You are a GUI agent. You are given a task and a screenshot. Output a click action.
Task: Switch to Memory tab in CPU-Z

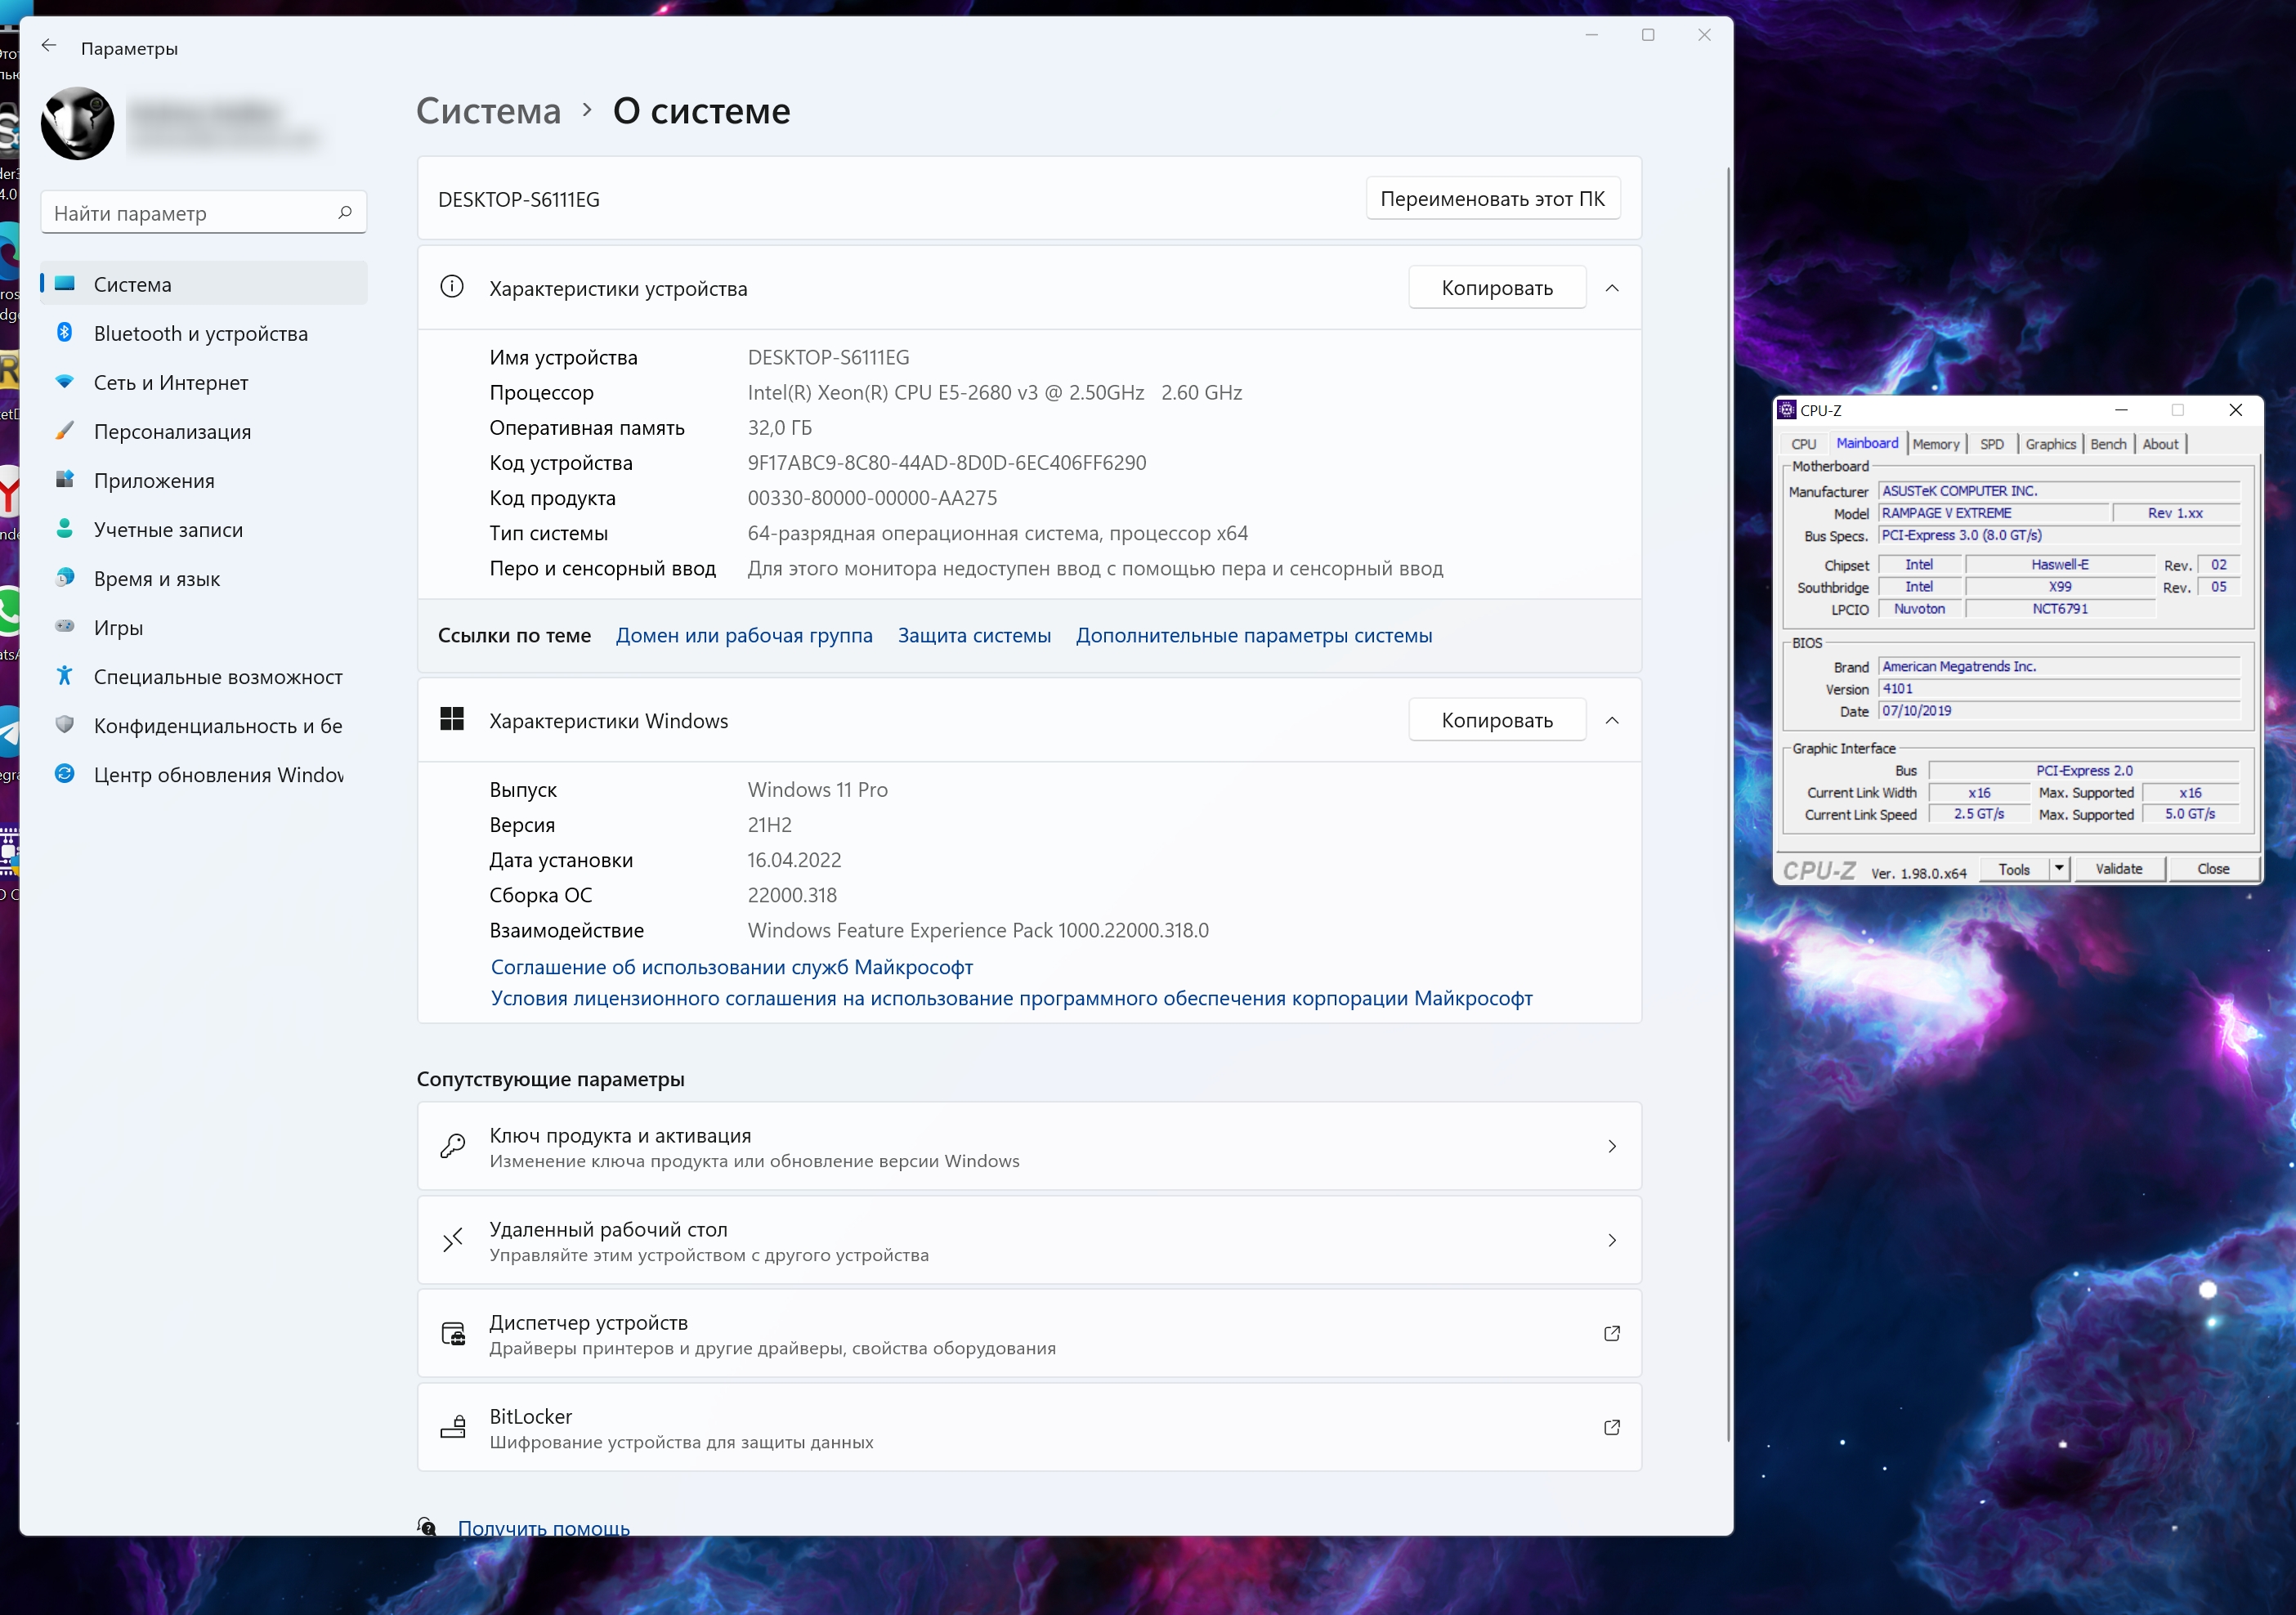coord(1935,444)
